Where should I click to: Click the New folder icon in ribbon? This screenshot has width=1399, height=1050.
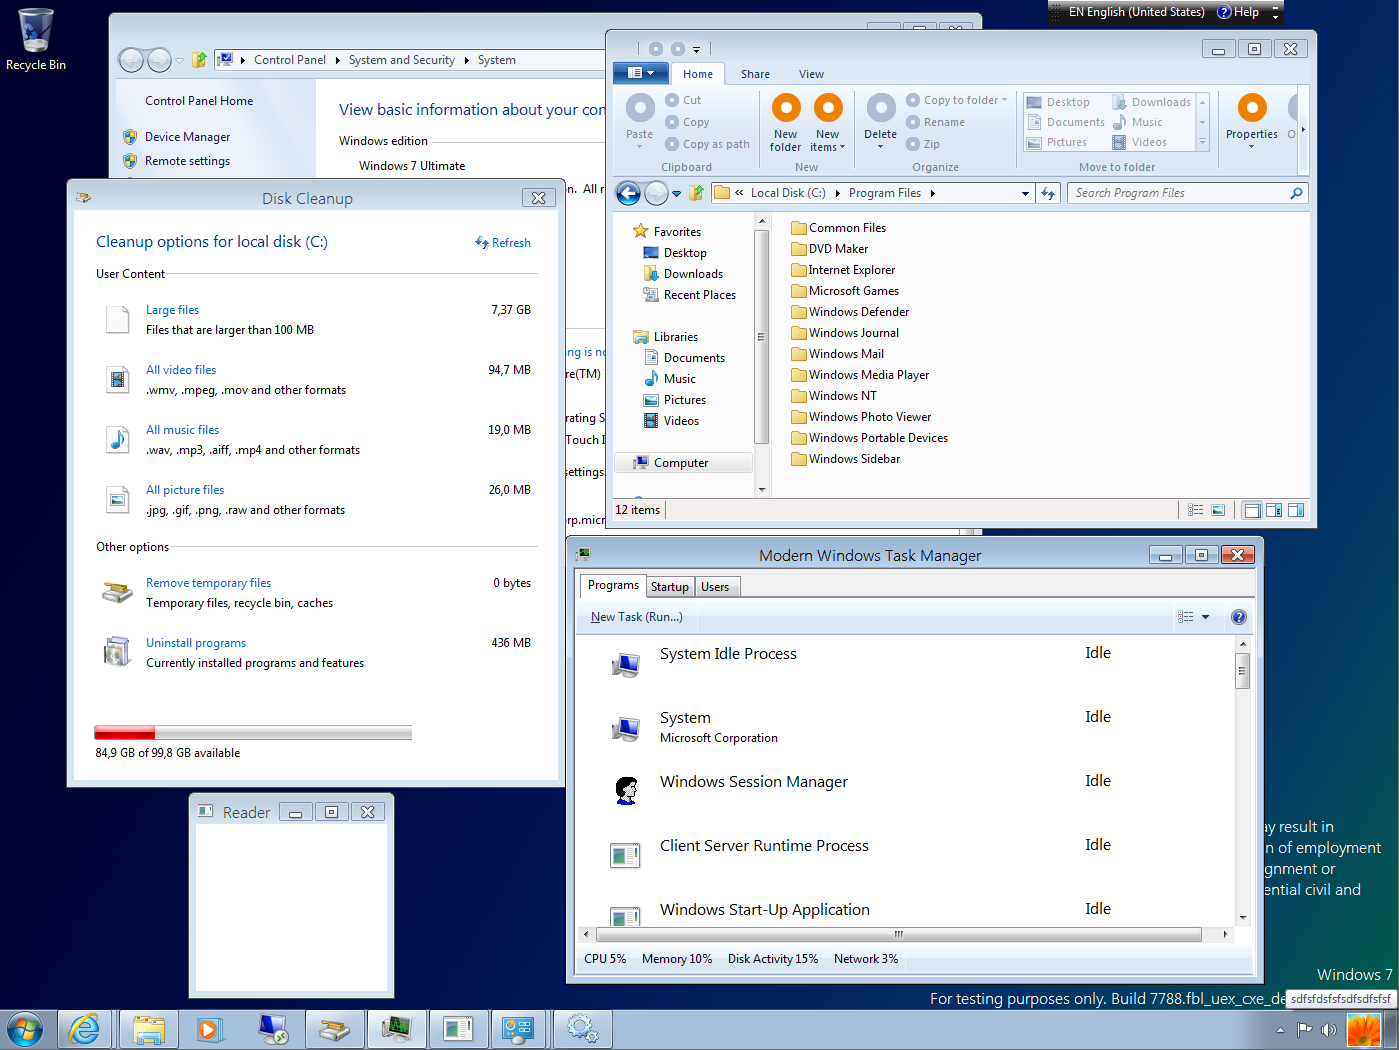point(786,108)
